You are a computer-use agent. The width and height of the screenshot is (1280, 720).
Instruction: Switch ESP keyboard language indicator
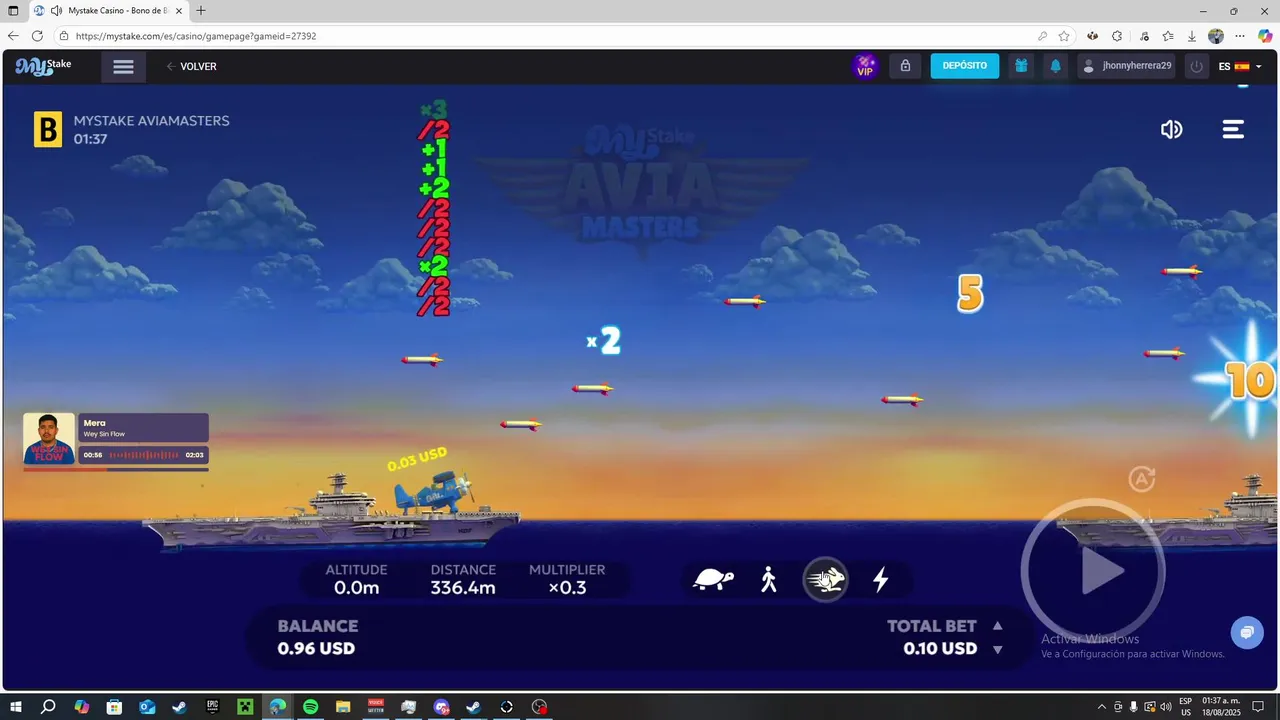(1185, 707)
